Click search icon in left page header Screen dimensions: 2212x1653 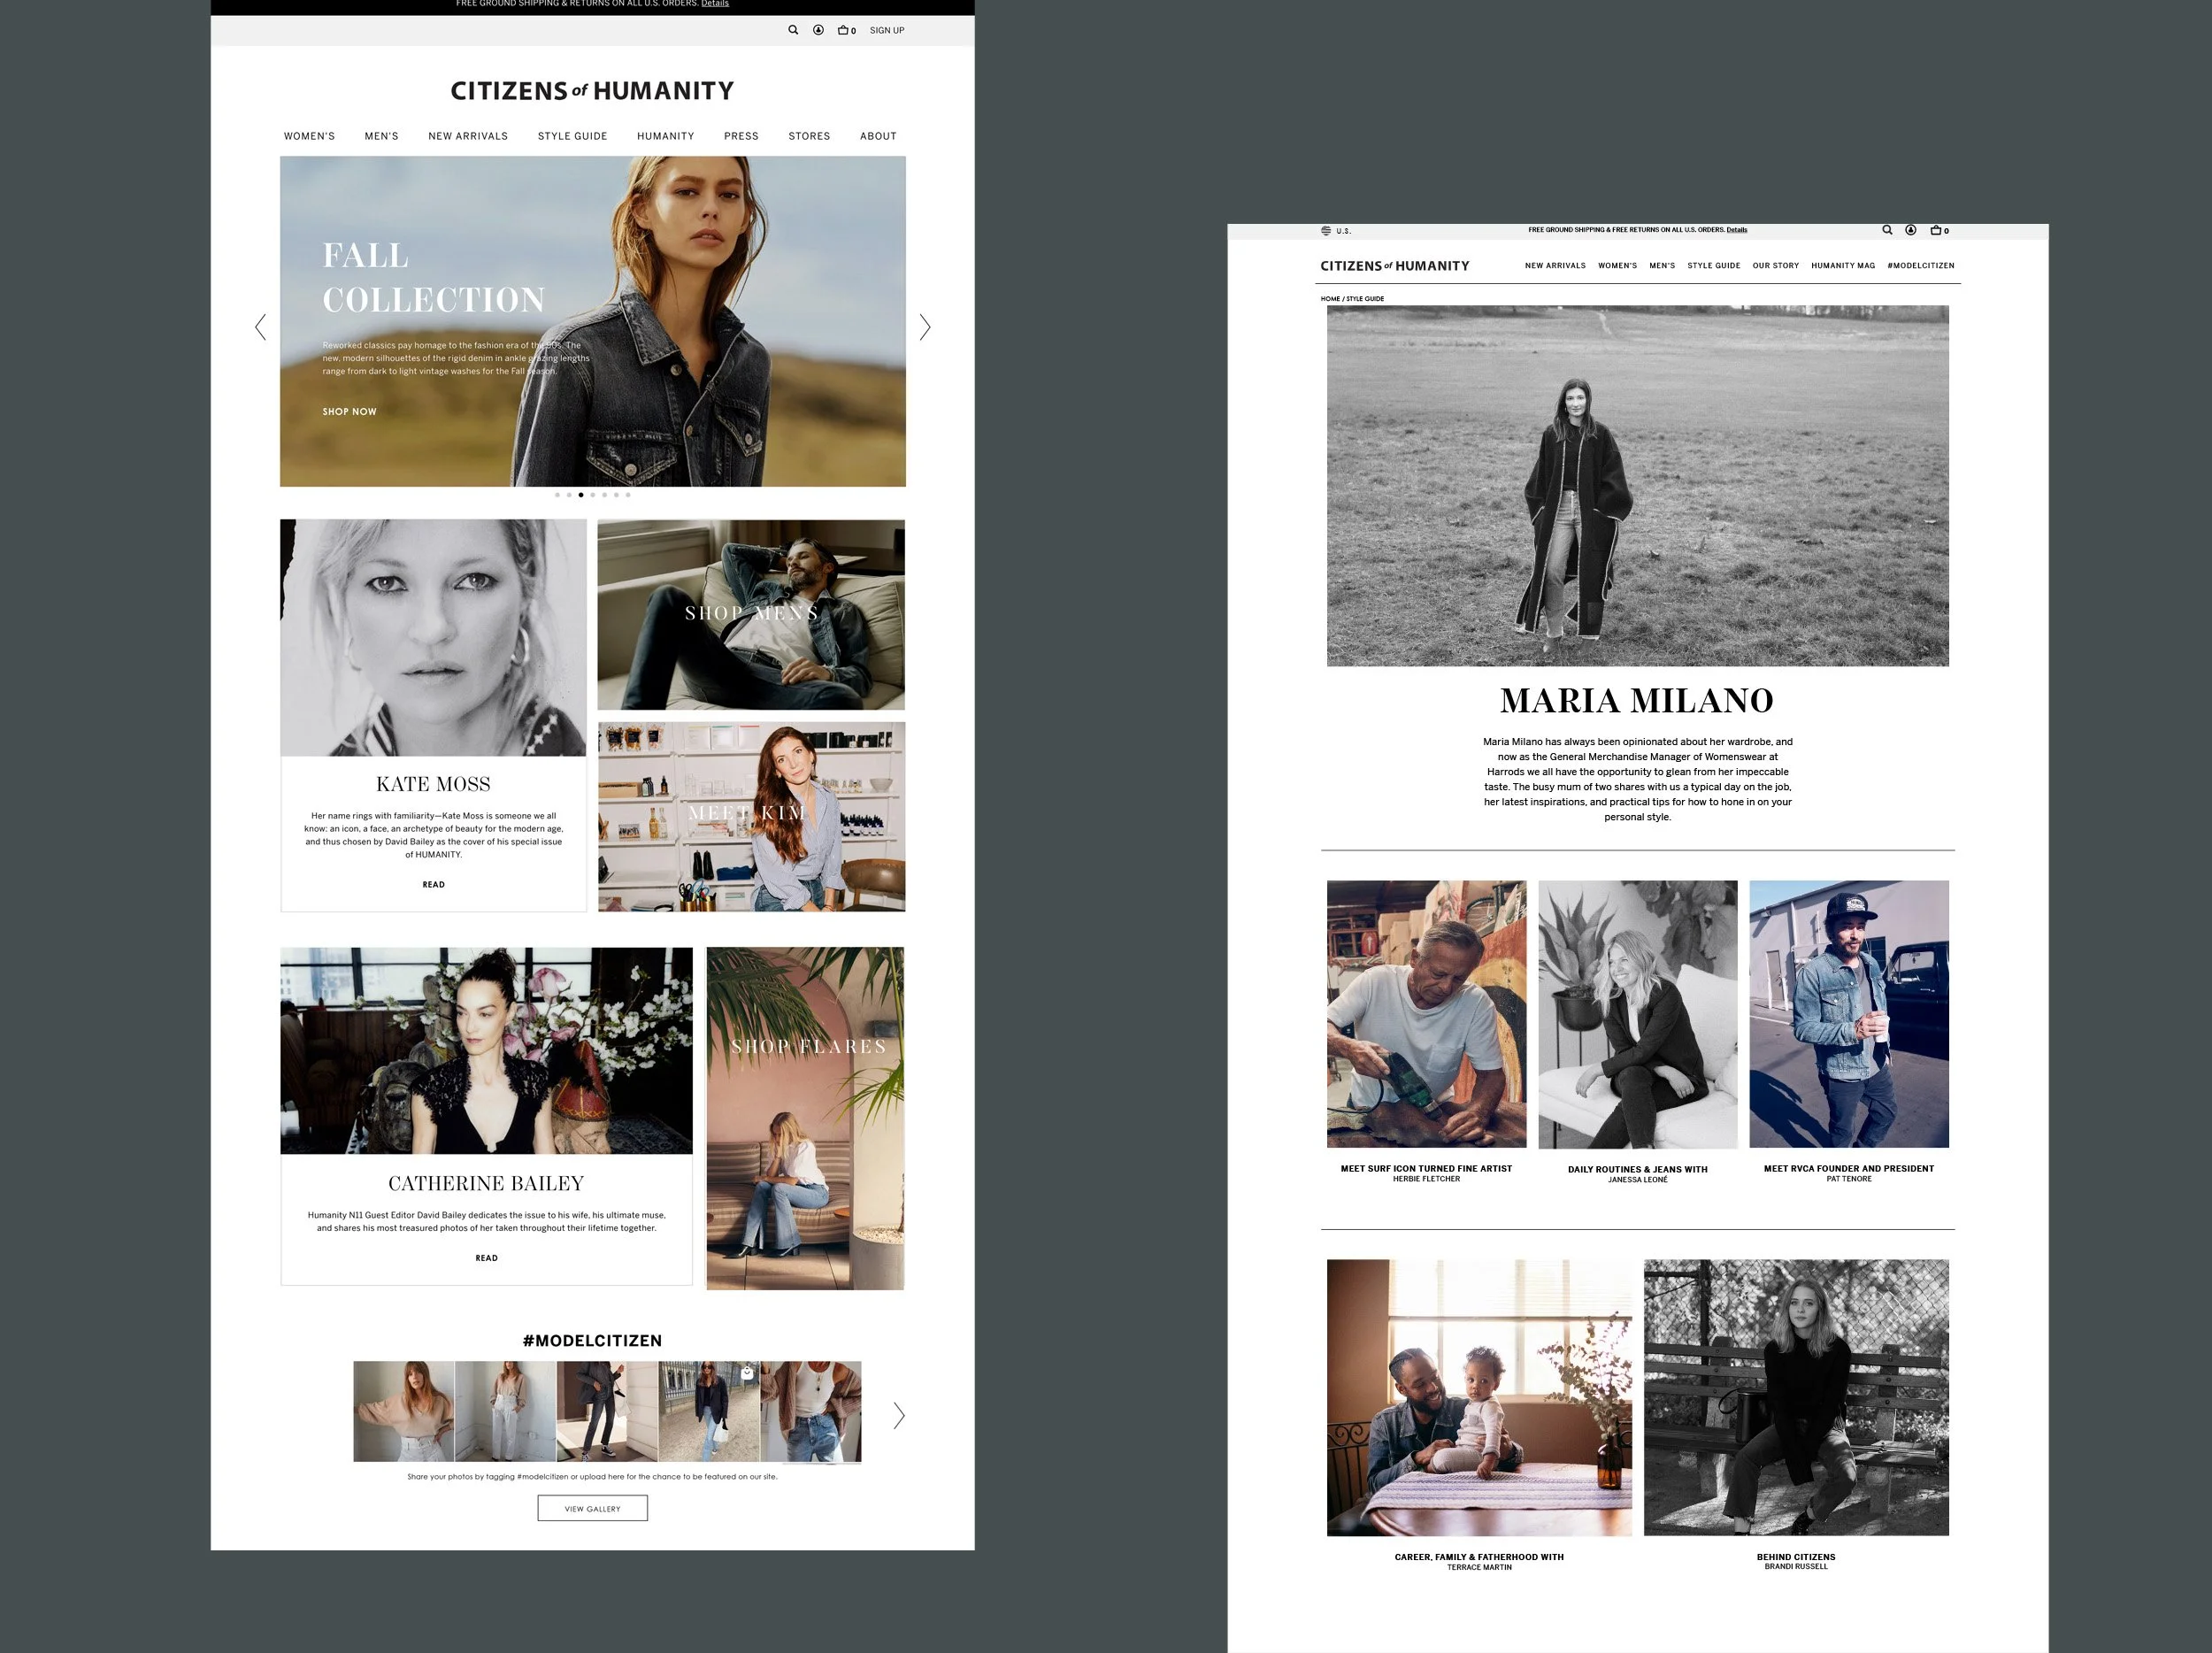click(793, 30)
